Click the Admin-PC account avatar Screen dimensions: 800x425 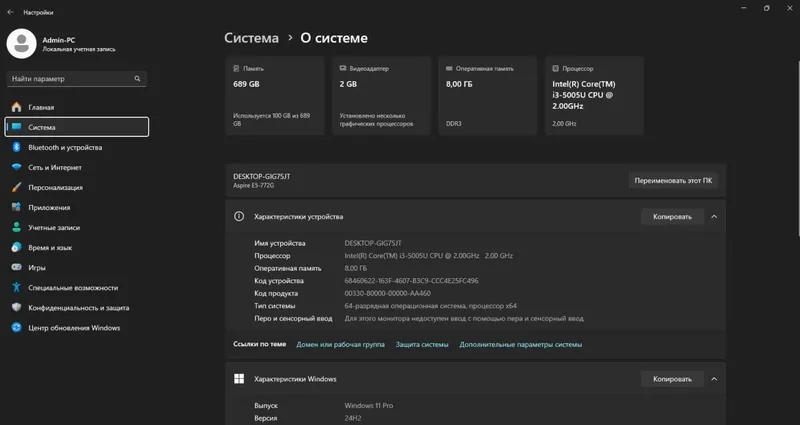click(x=21, y=44)
